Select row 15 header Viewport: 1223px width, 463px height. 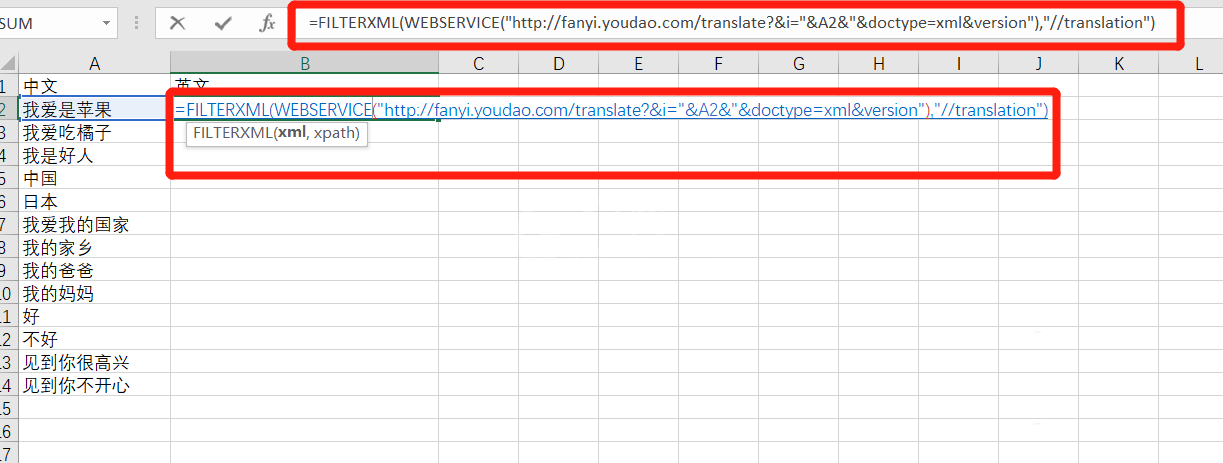pos(8,408)
